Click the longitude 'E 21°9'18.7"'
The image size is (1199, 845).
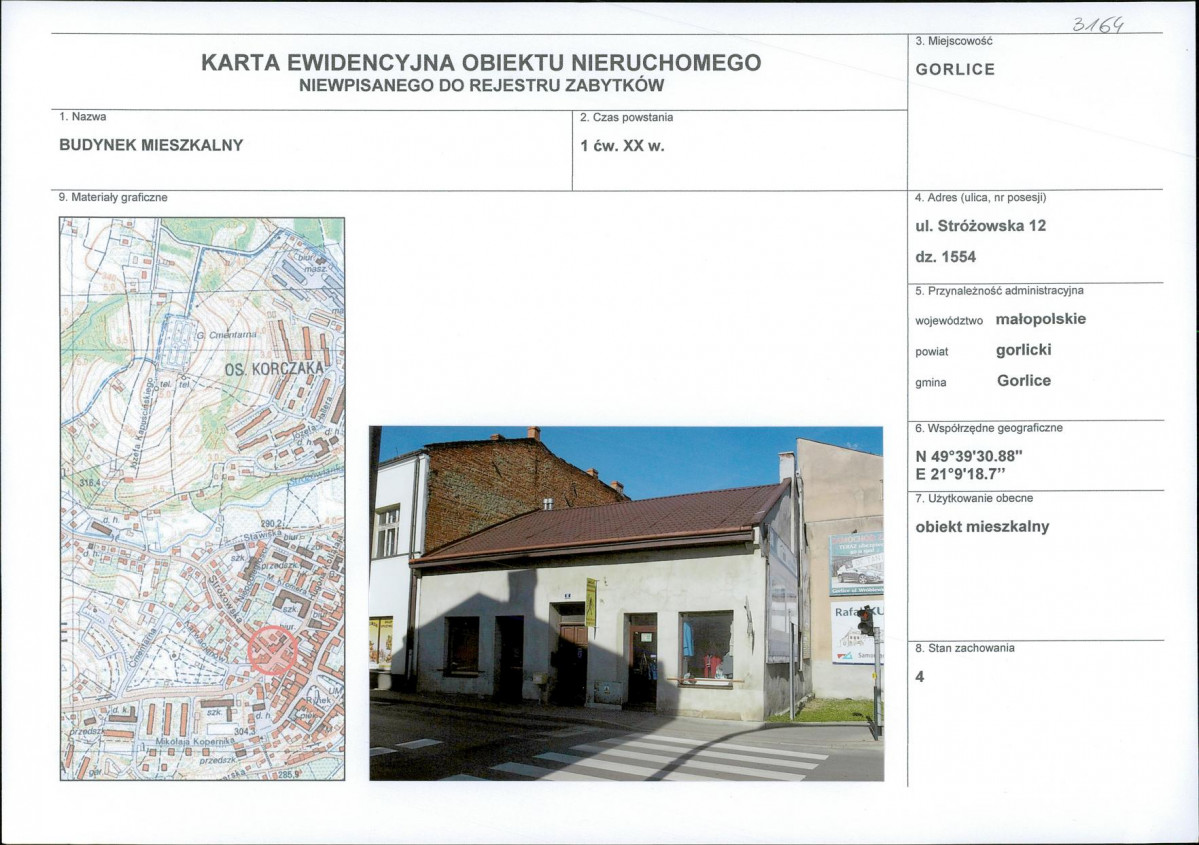(960, 474)
